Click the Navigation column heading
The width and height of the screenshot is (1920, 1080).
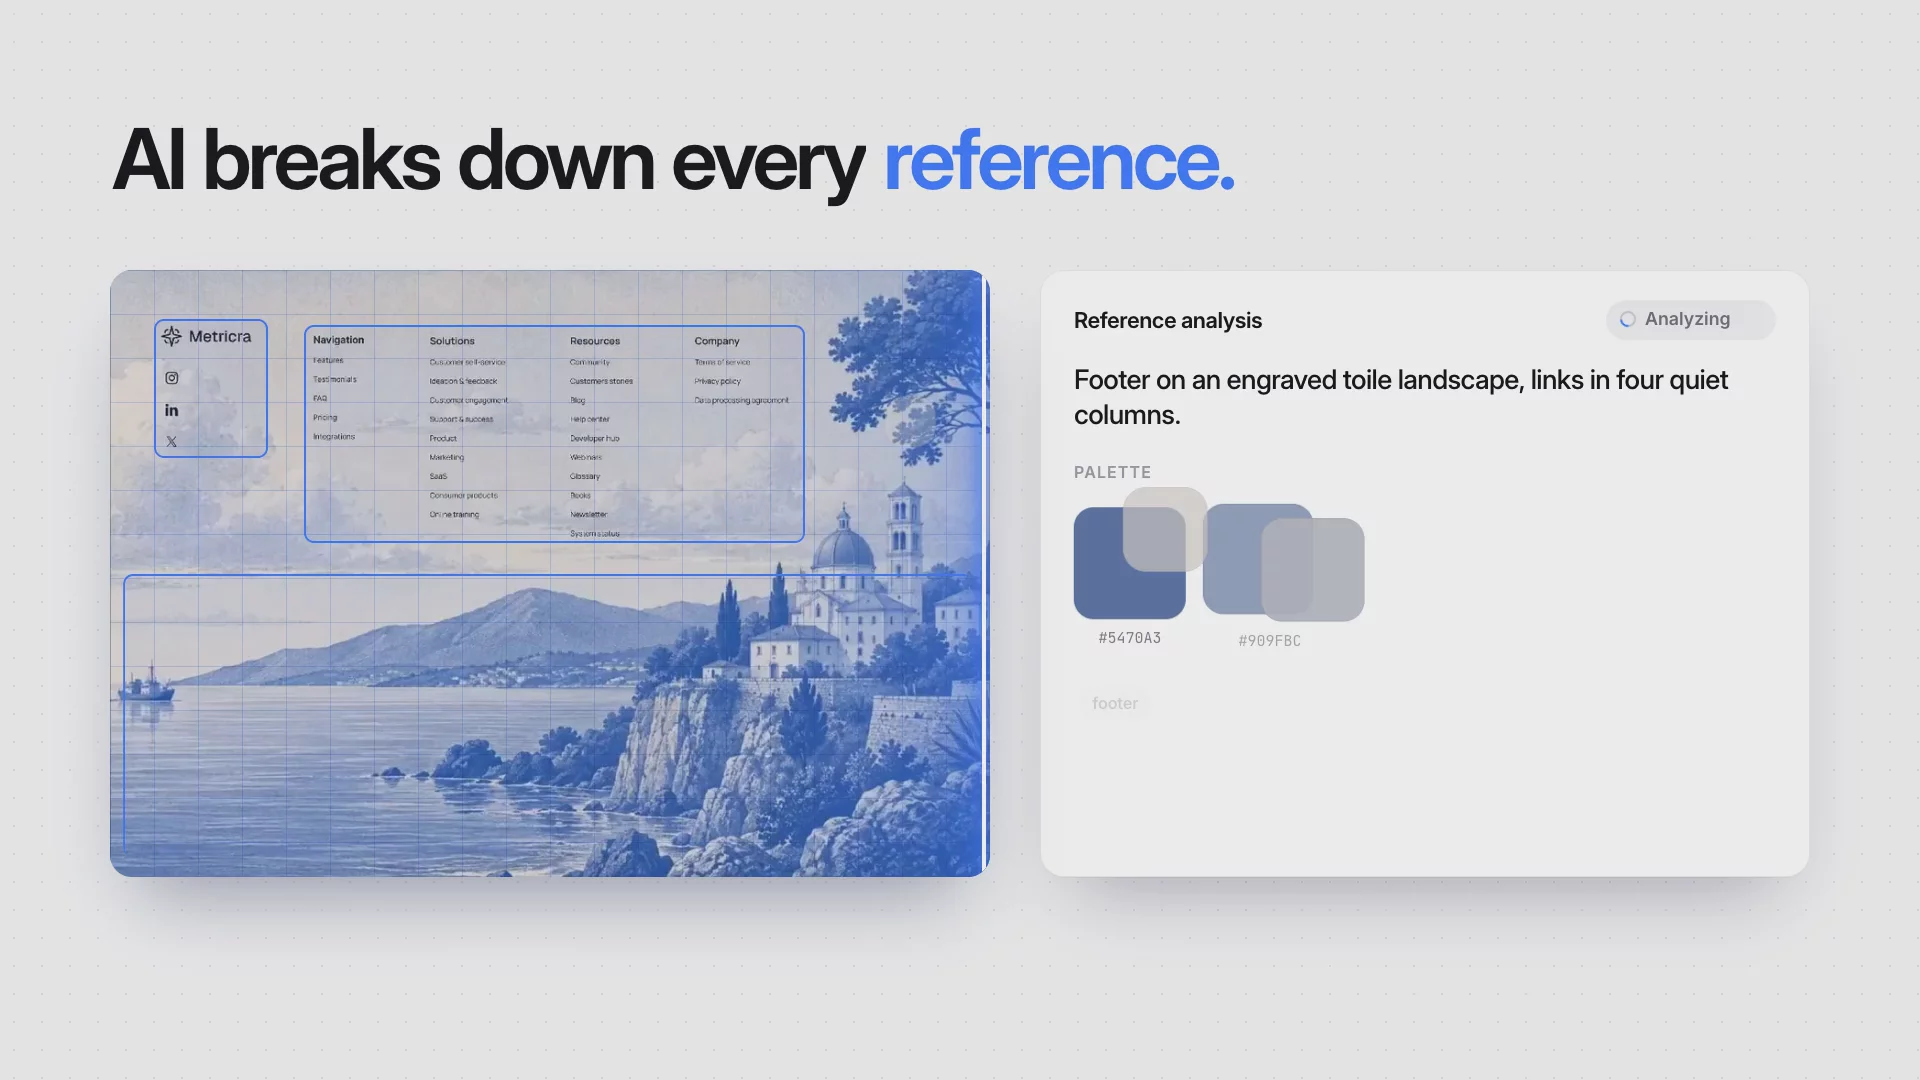tap(338, 340)
